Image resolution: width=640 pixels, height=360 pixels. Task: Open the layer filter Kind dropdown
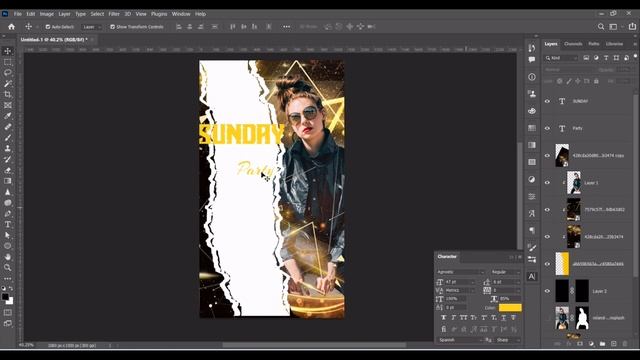pos(562,58)
